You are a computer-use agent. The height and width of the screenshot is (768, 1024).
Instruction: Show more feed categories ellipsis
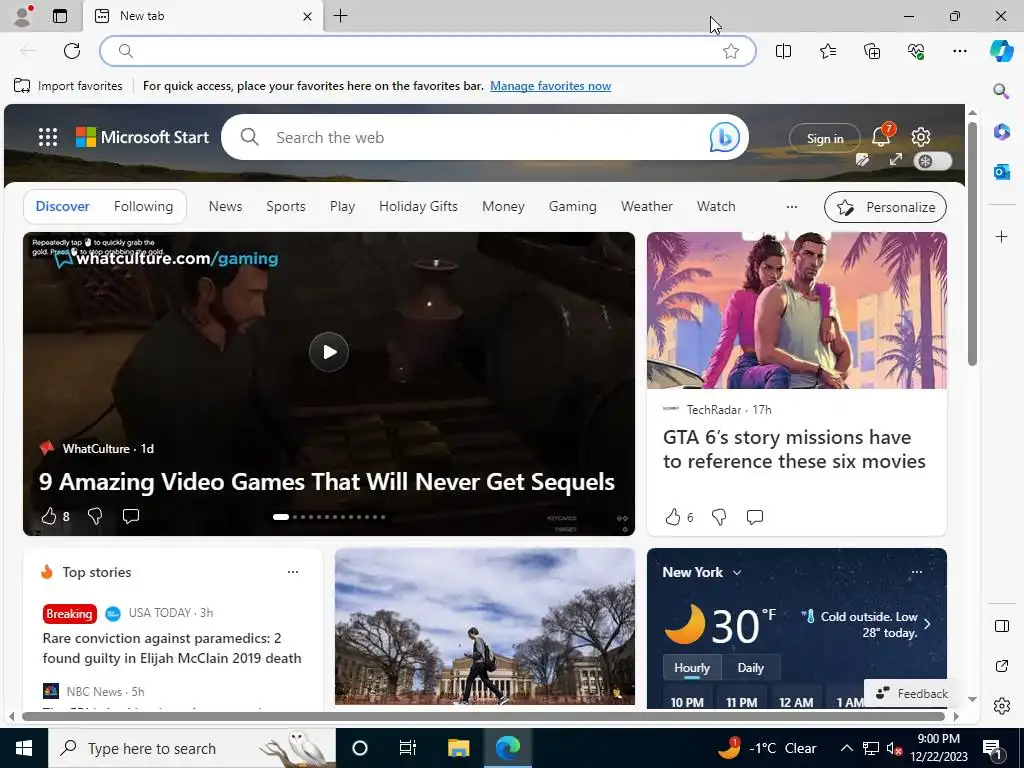tap(792, 206)
